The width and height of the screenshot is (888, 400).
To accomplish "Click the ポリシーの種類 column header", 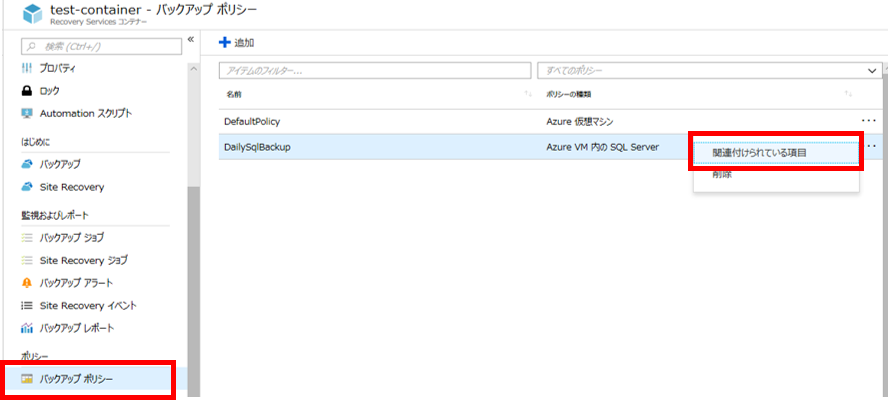I will 569,93.
